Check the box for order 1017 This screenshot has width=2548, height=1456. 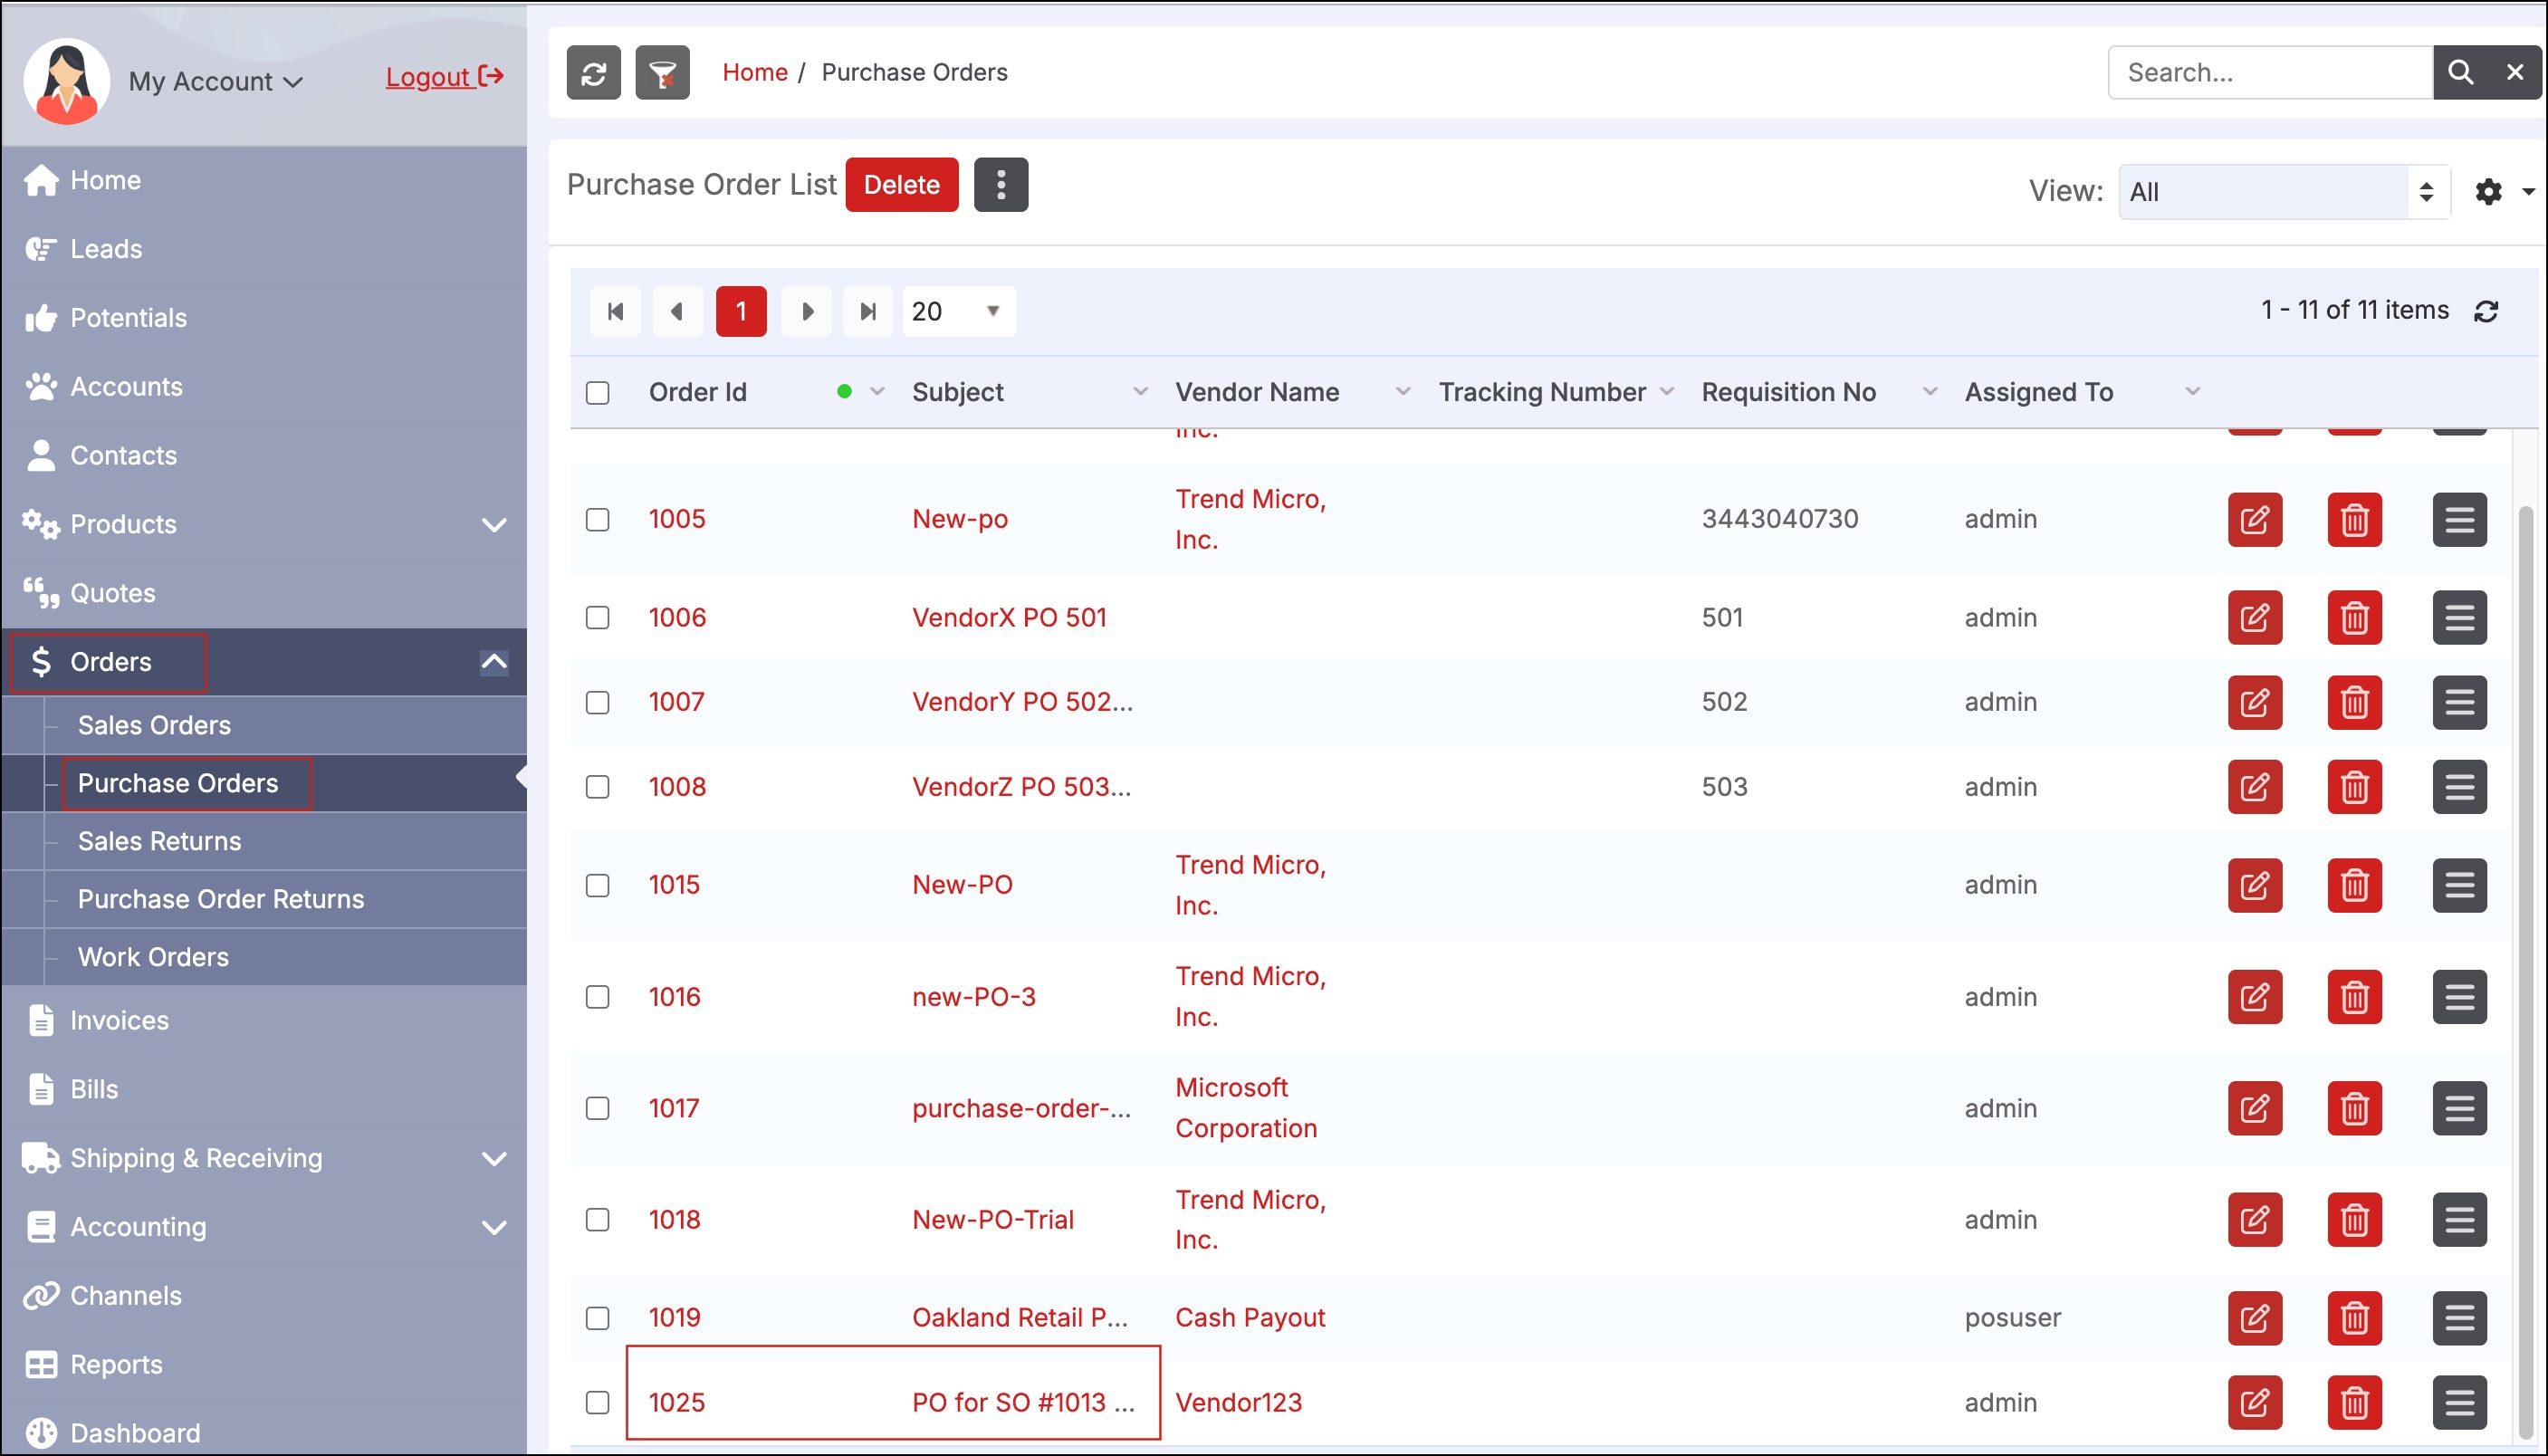point(598,1108)
